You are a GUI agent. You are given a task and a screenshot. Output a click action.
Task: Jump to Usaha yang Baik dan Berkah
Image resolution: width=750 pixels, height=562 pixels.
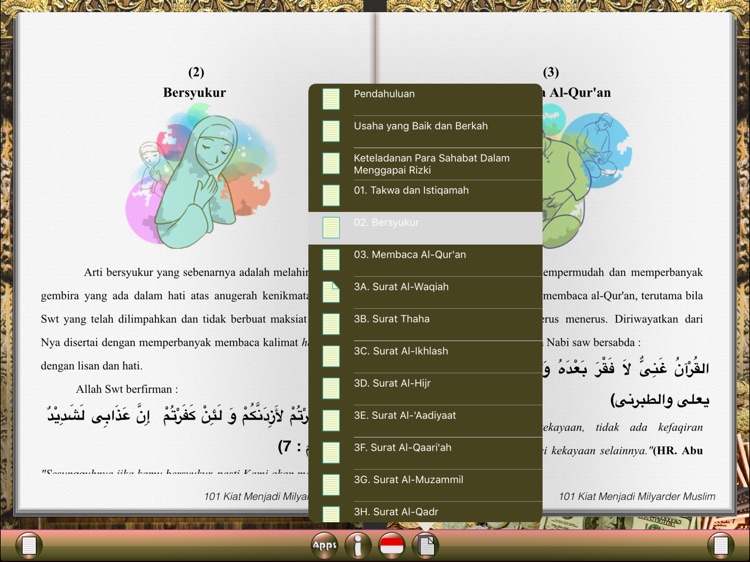coord(425,132)
